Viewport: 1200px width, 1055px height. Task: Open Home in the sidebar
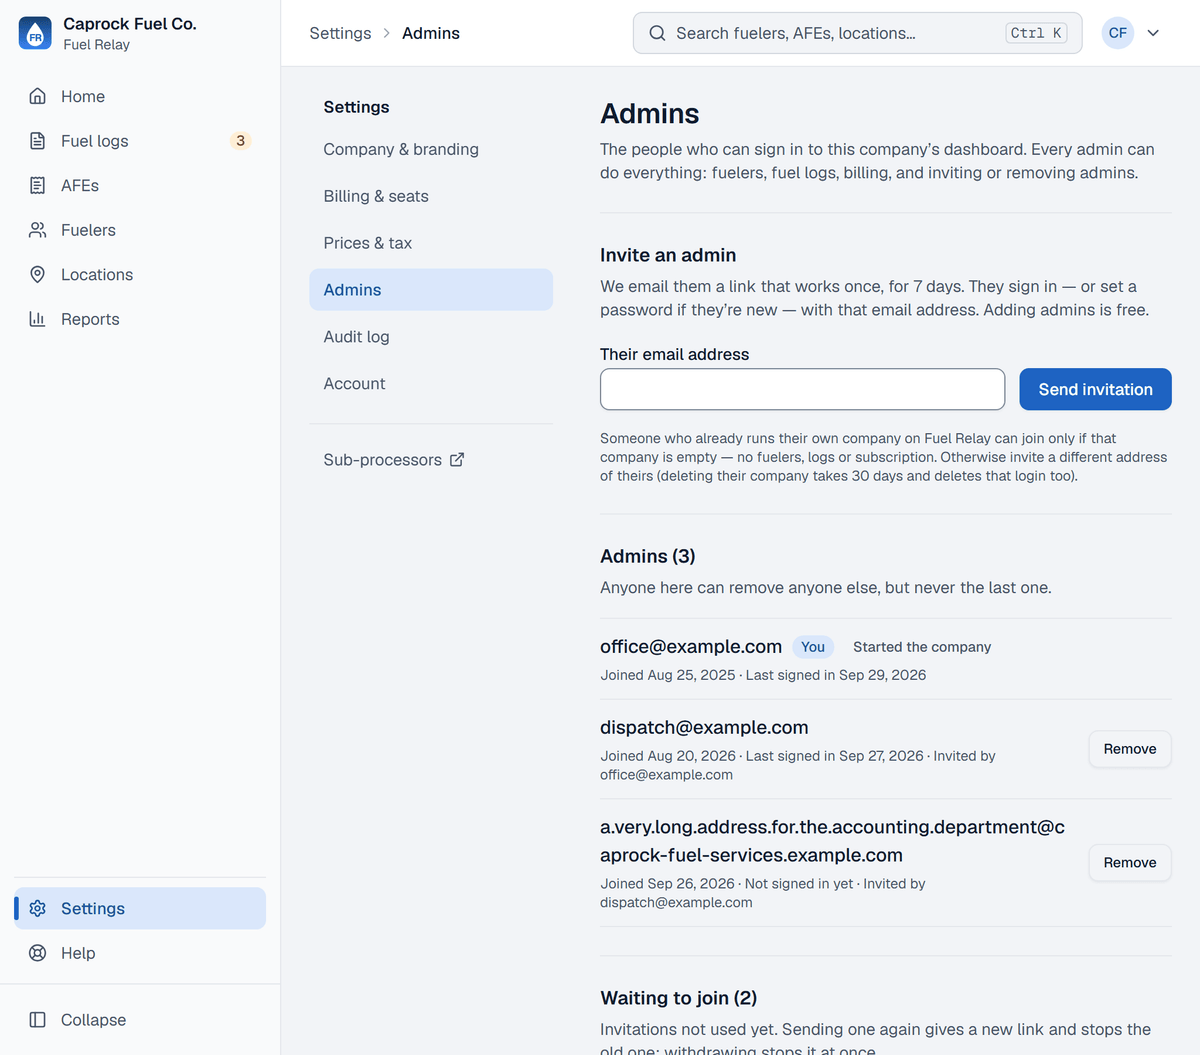[140, 96]
